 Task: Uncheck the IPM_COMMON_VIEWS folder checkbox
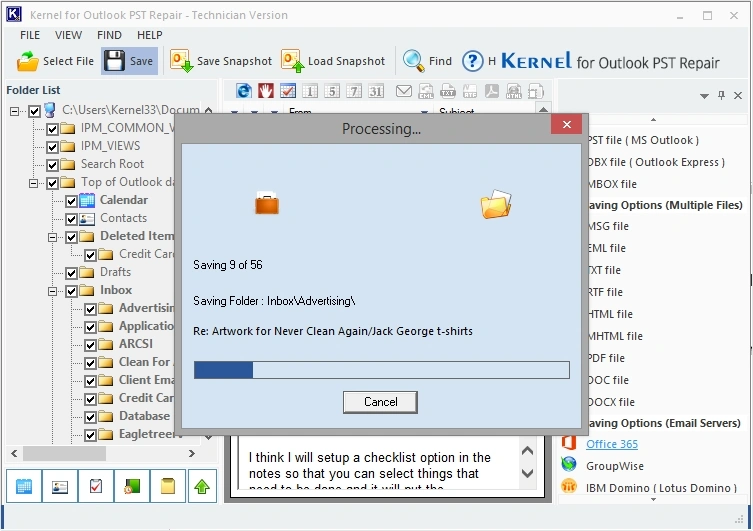[x=52, y=129]
